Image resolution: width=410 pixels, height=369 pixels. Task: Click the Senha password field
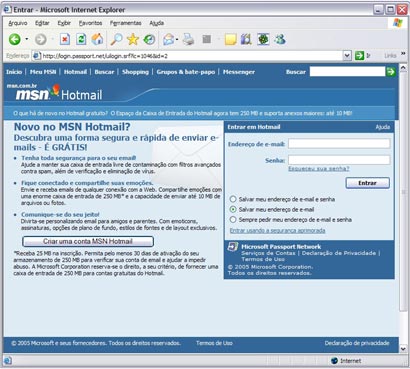click(339, 160)
